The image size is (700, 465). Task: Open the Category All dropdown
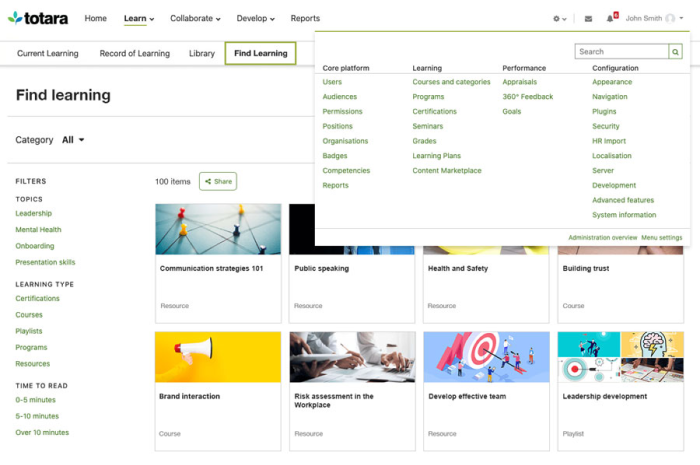[x=73, y=140]
